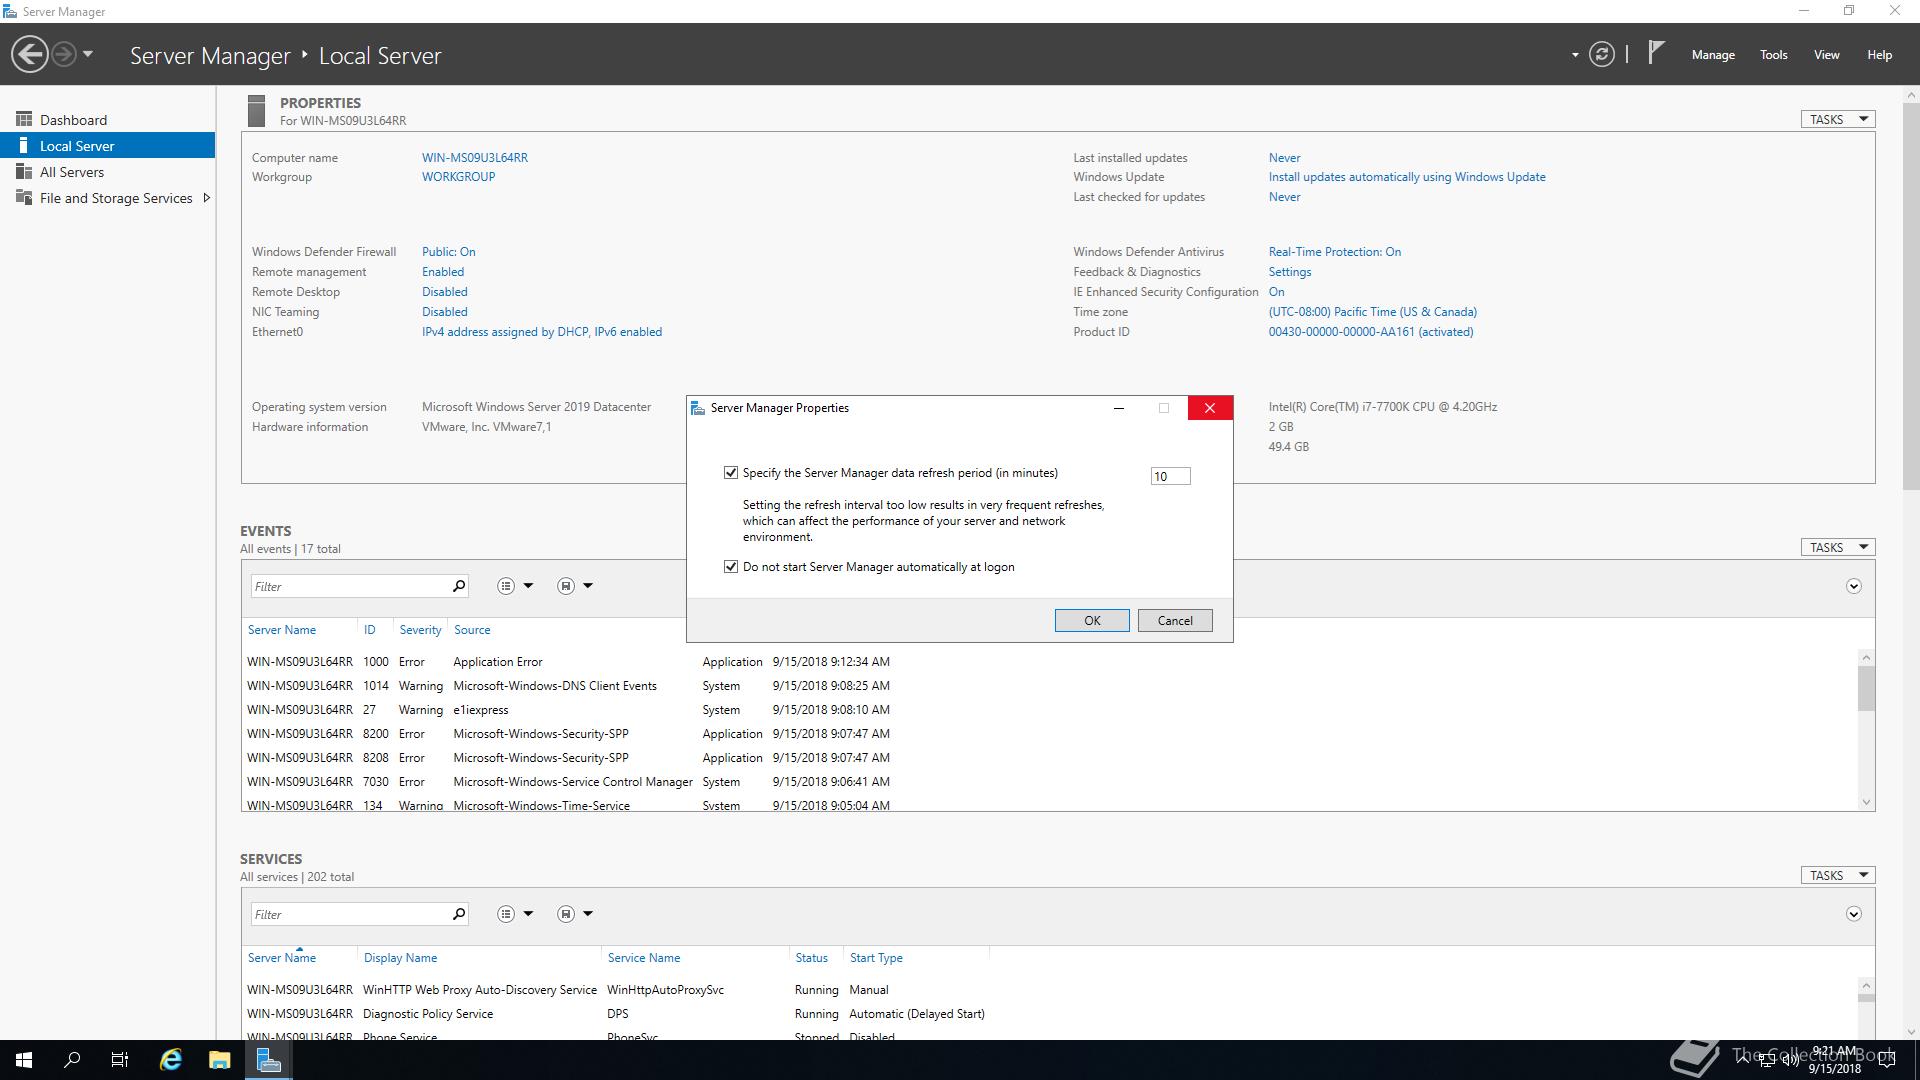1920x1080 pixels.
Task: Click Server Manager taskbar icon
Action: [269, 1060]
